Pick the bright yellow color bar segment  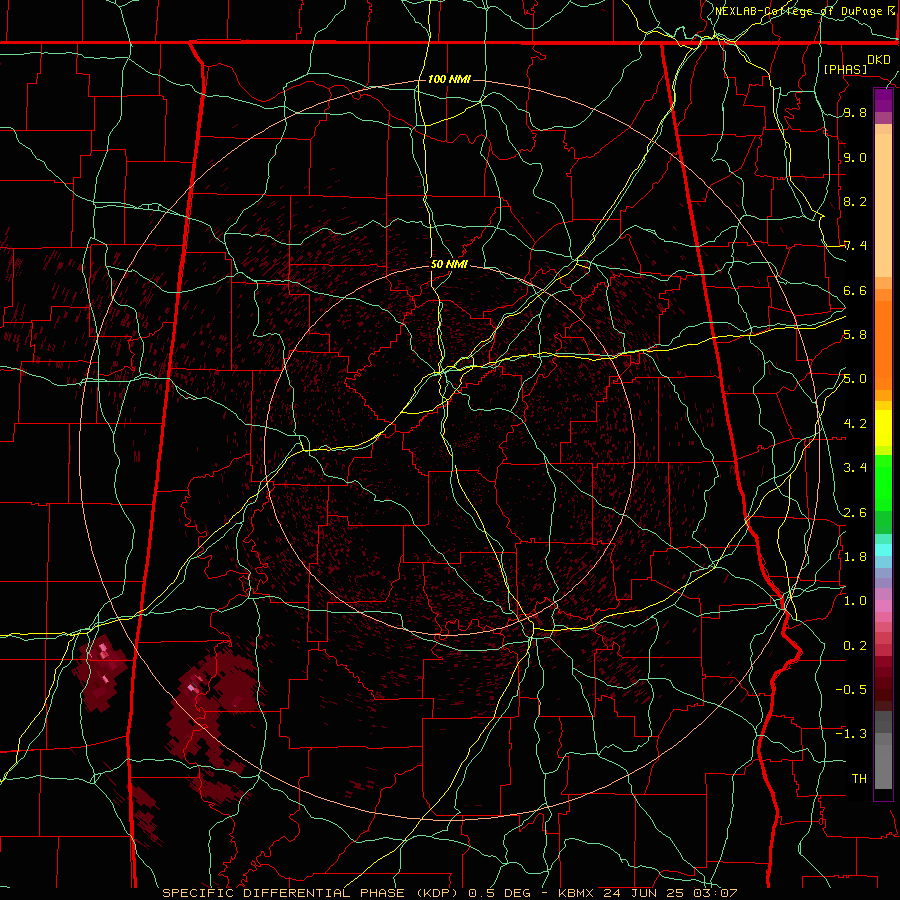pos(883,428)
